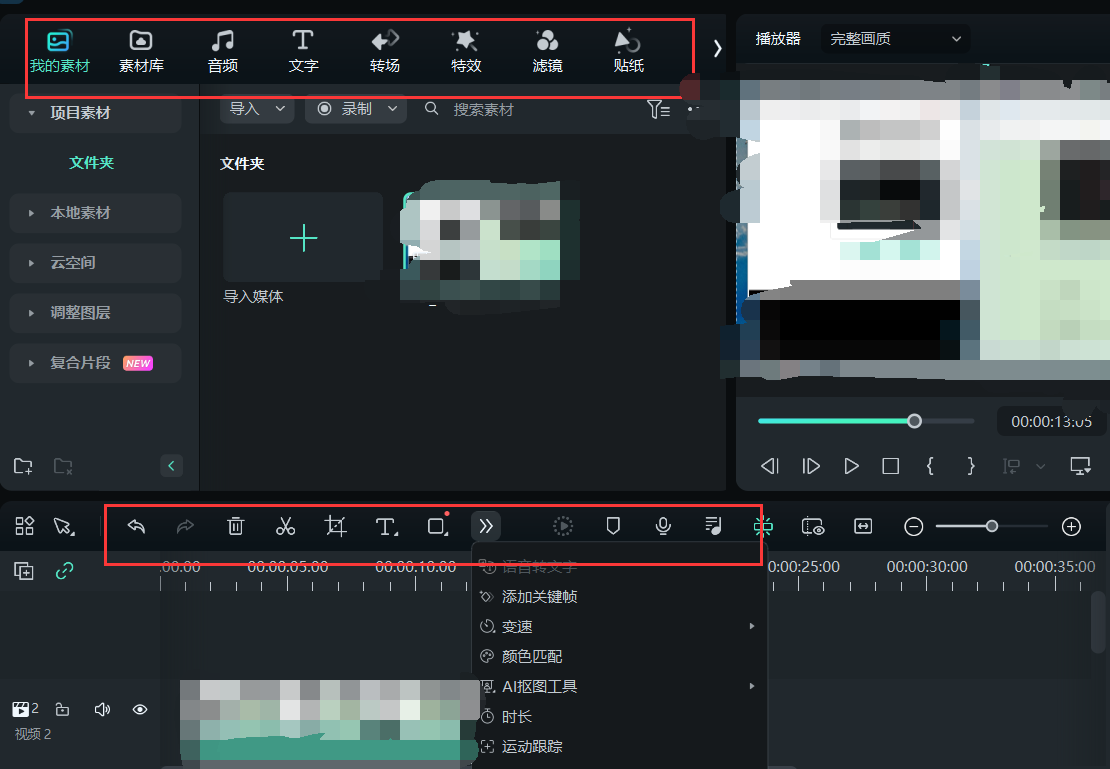
Task: Click the delete clip trash icon
Action: [236, 526]
